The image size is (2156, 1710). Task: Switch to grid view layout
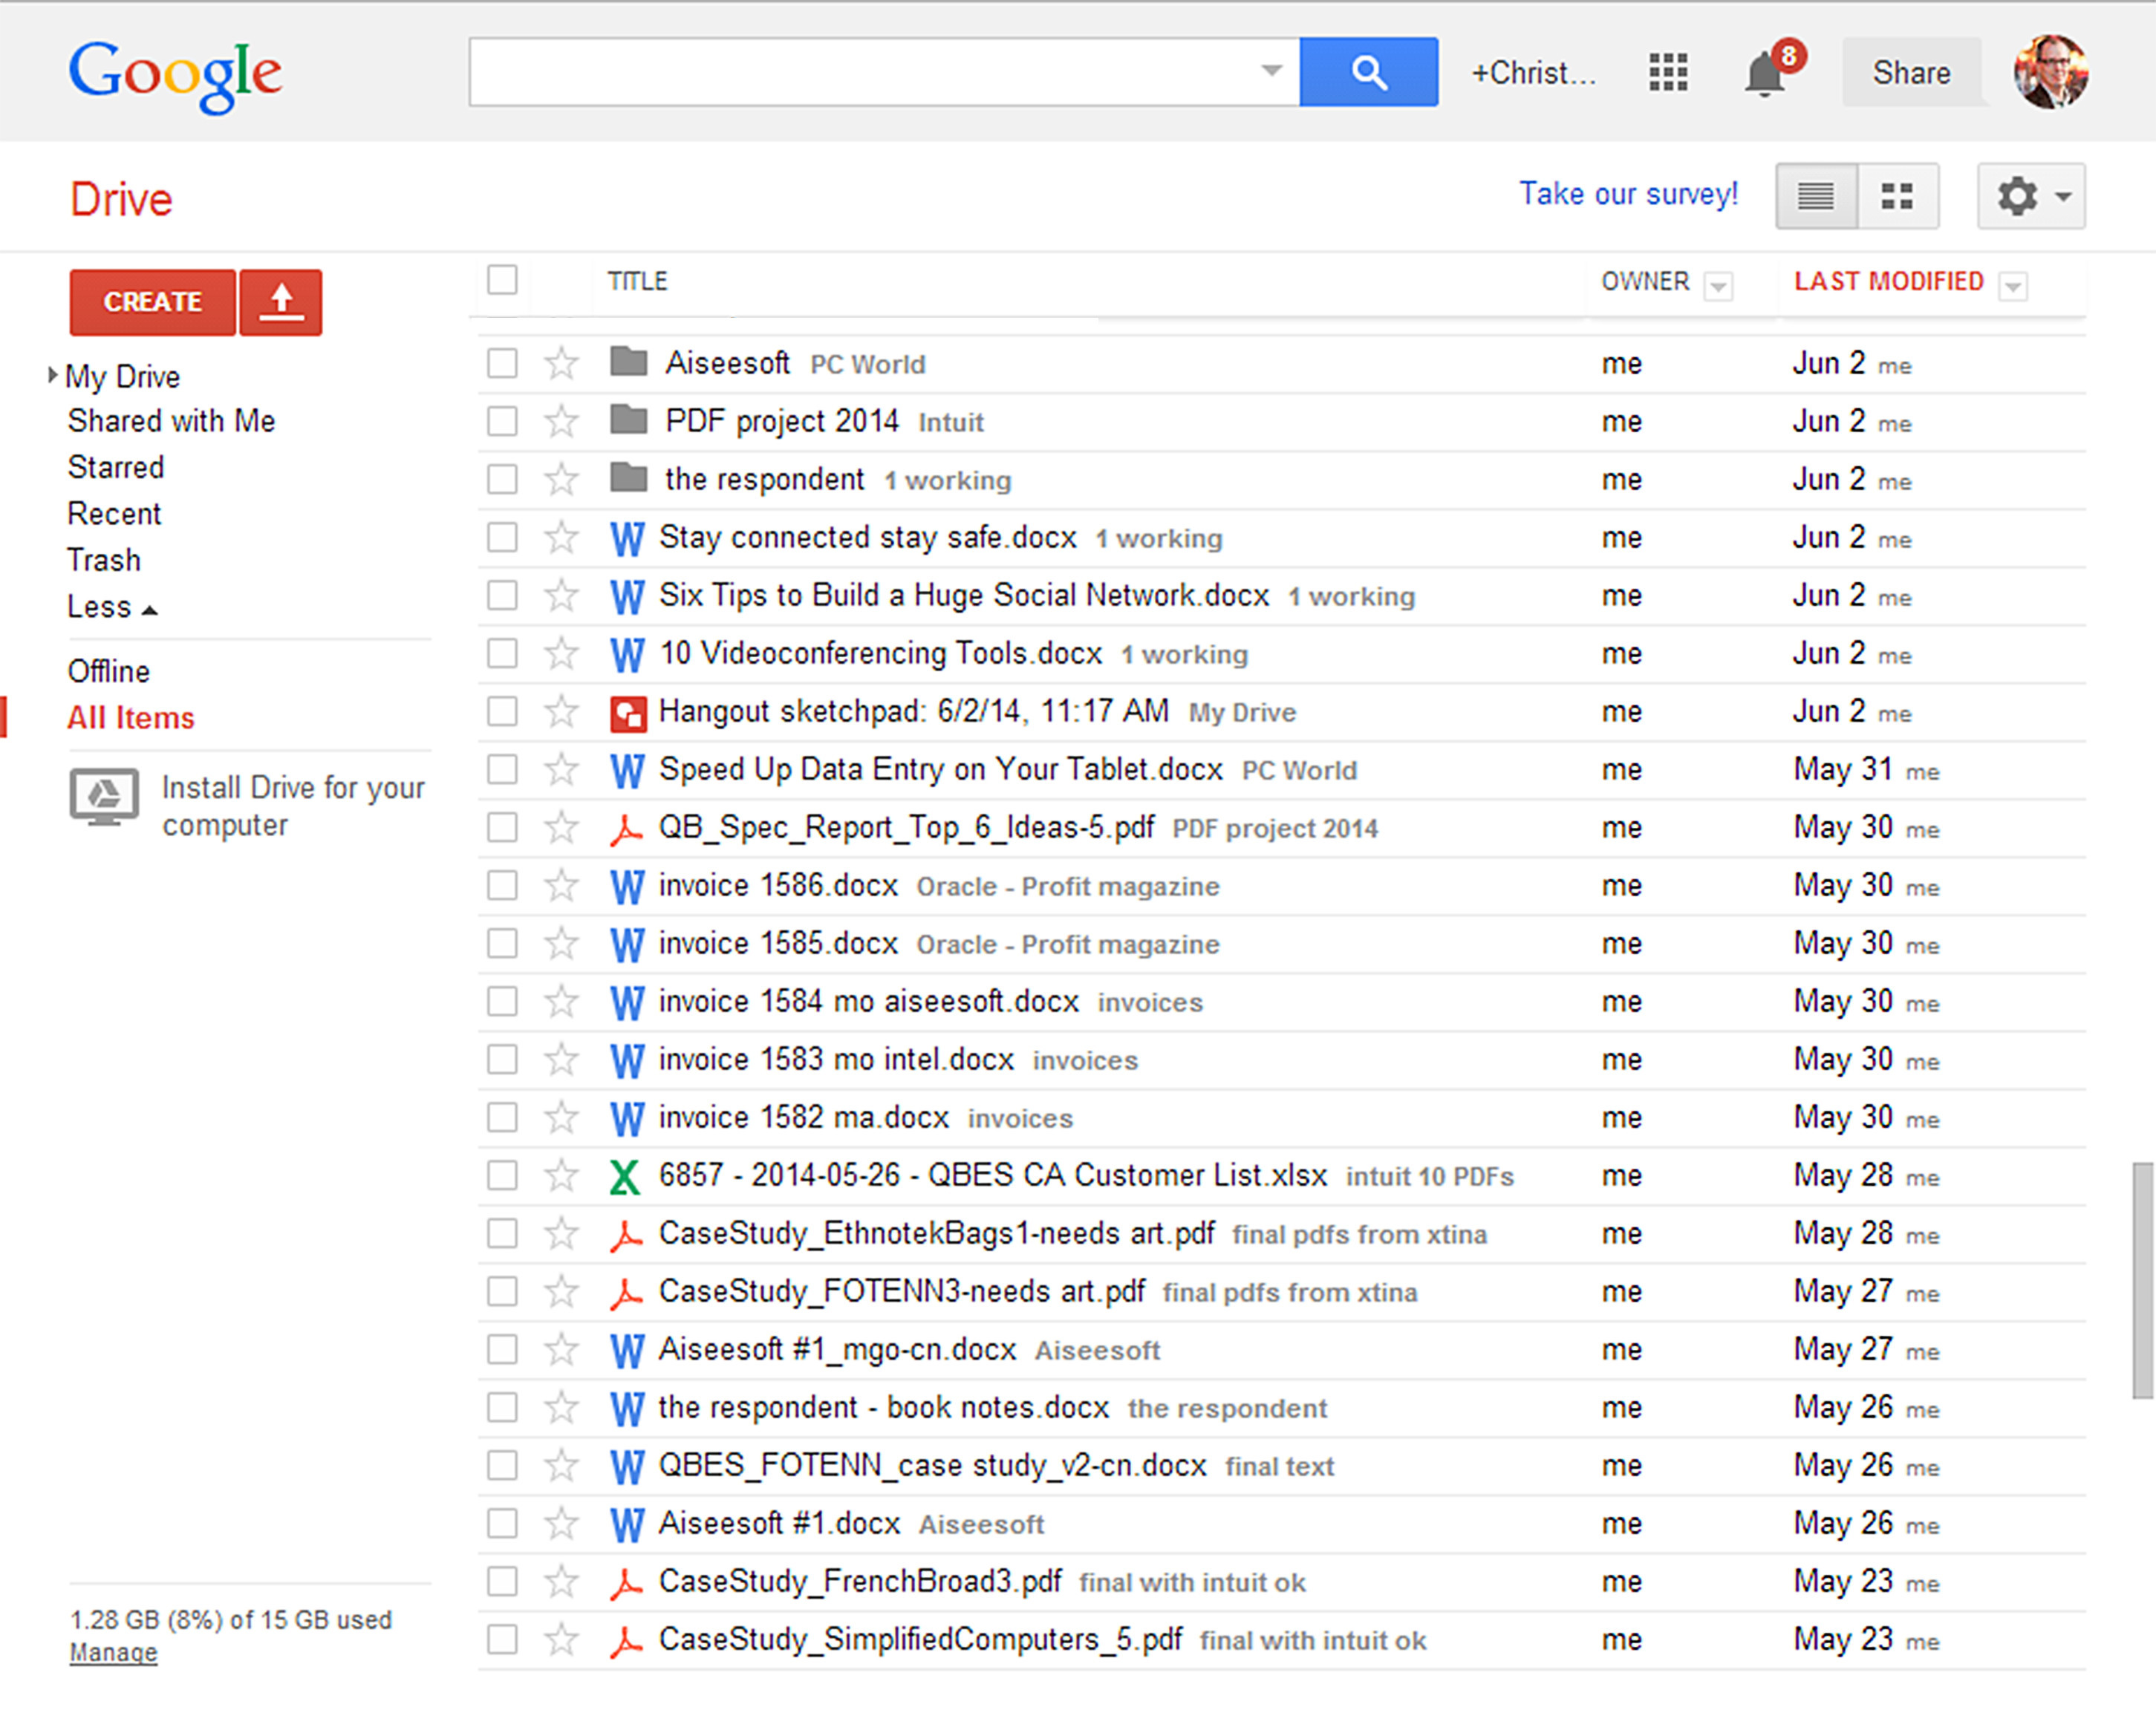pos(1896,196)
